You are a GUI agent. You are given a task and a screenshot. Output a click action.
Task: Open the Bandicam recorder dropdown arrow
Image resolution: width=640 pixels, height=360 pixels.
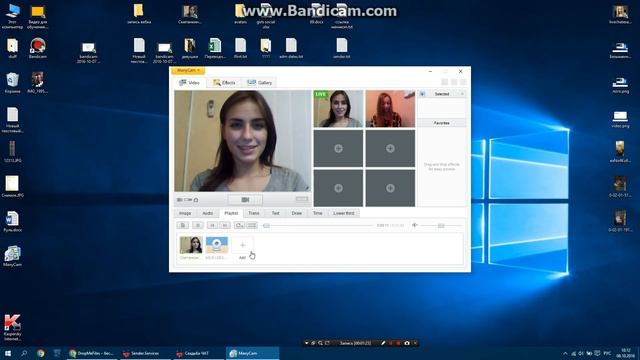click(x=307, y=343)
